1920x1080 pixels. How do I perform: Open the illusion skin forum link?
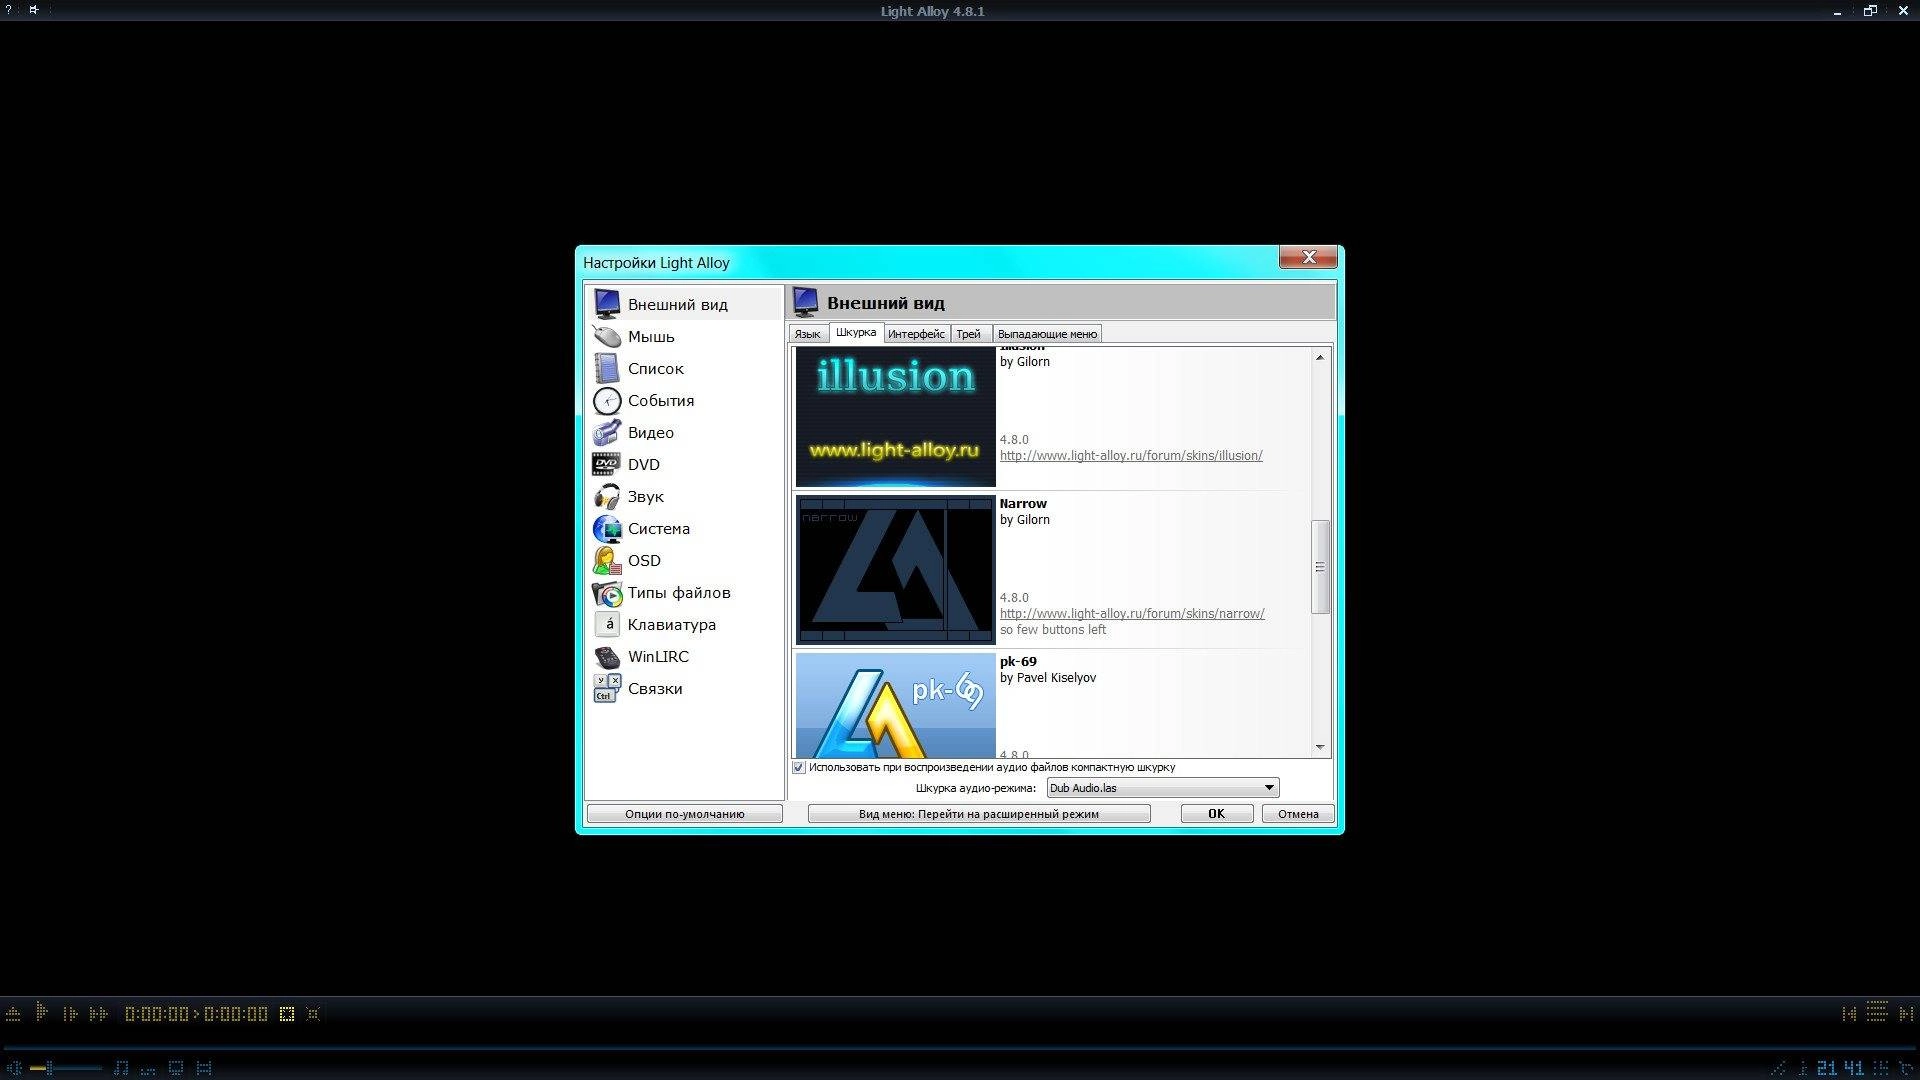[x=1131, y=456]
